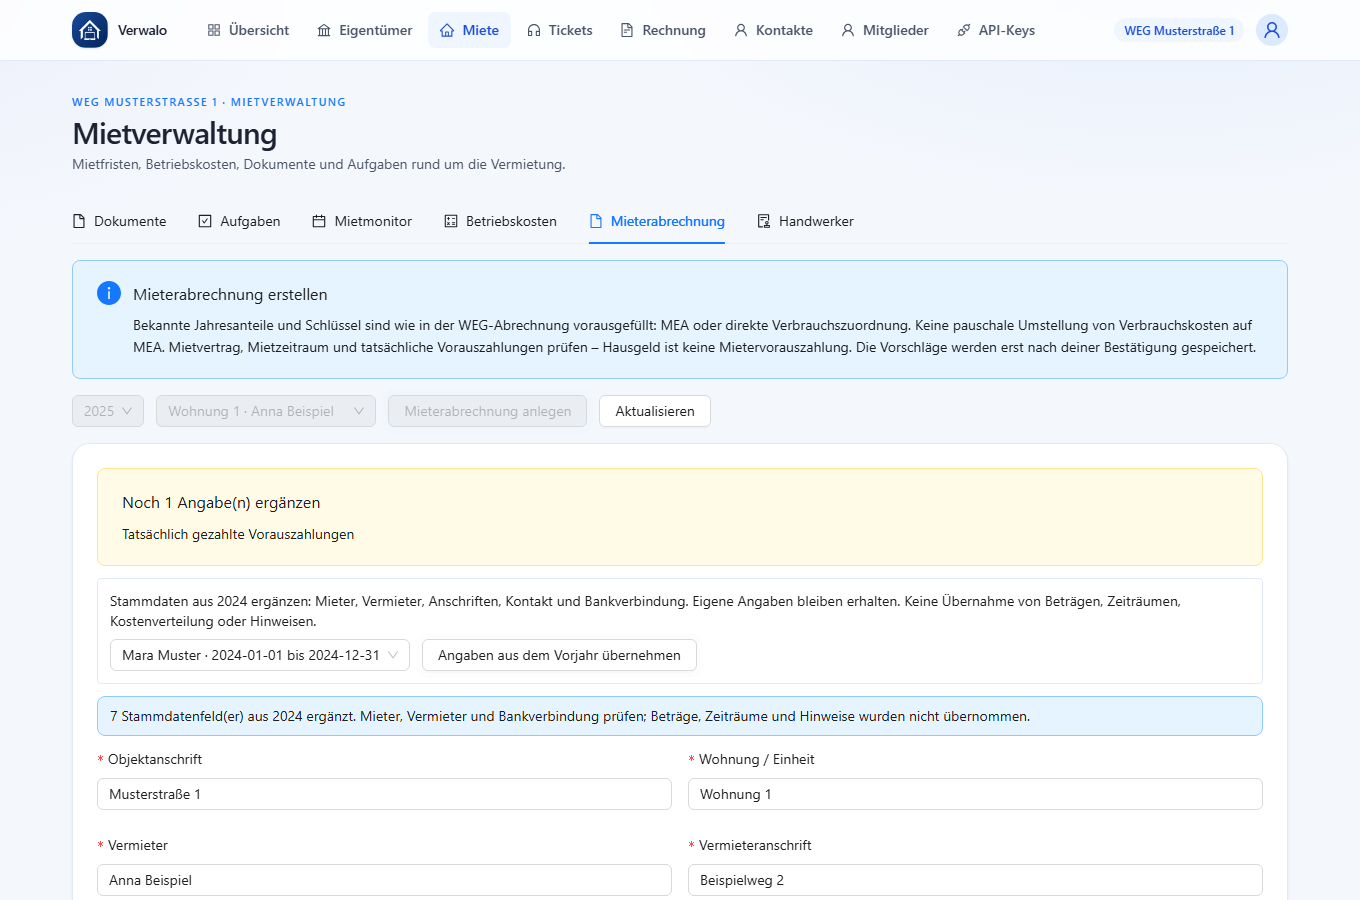
Task: Open the 2025 year dropdown
Action: pos(108,411)
